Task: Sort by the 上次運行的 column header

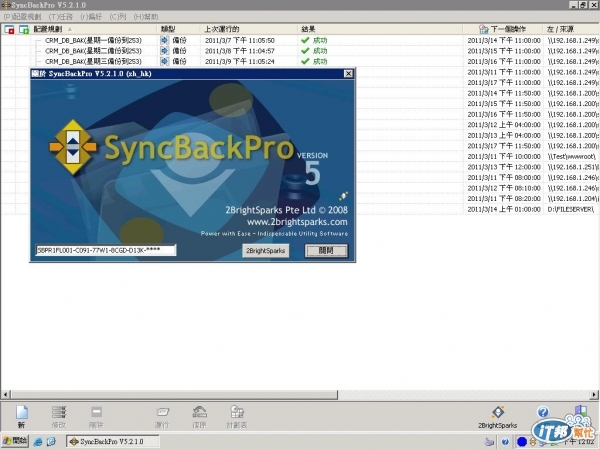Action: 222,29
